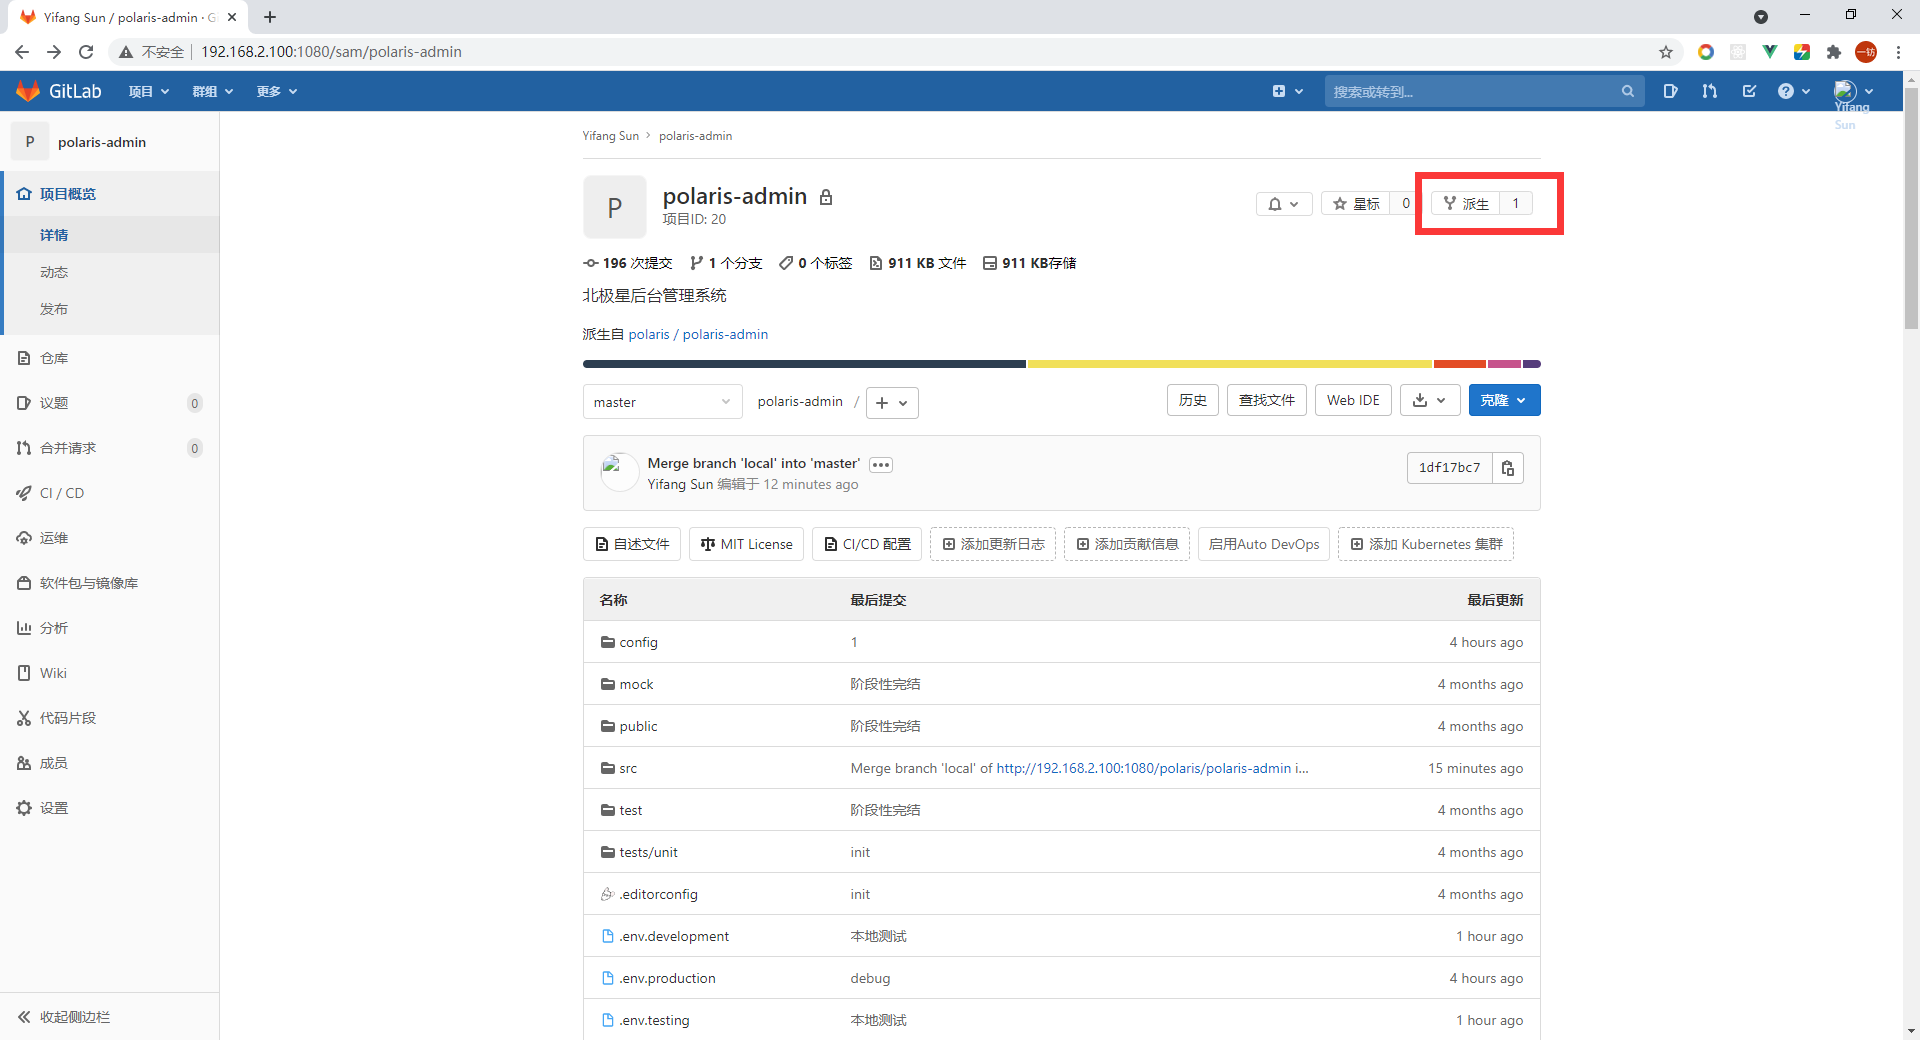
Task: Click the language bar yellow segment
Action: pos(1230,364)
